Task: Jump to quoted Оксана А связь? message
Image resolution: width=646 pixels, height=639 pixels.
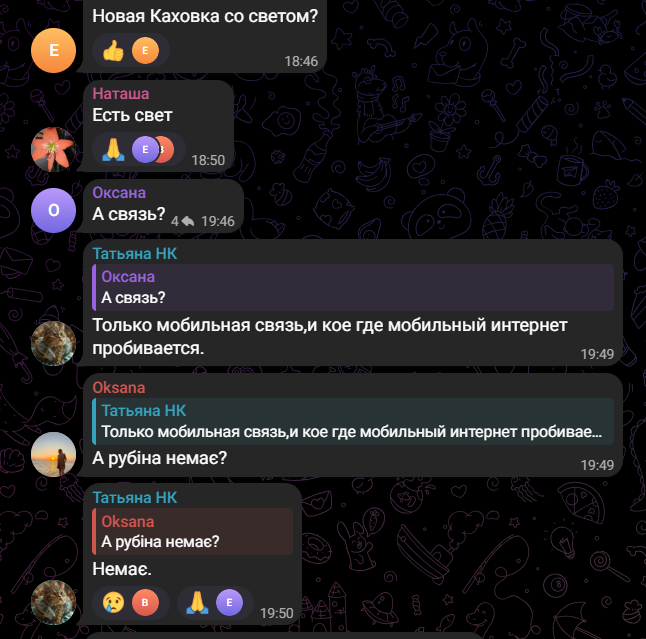Action: click(353, 287)
